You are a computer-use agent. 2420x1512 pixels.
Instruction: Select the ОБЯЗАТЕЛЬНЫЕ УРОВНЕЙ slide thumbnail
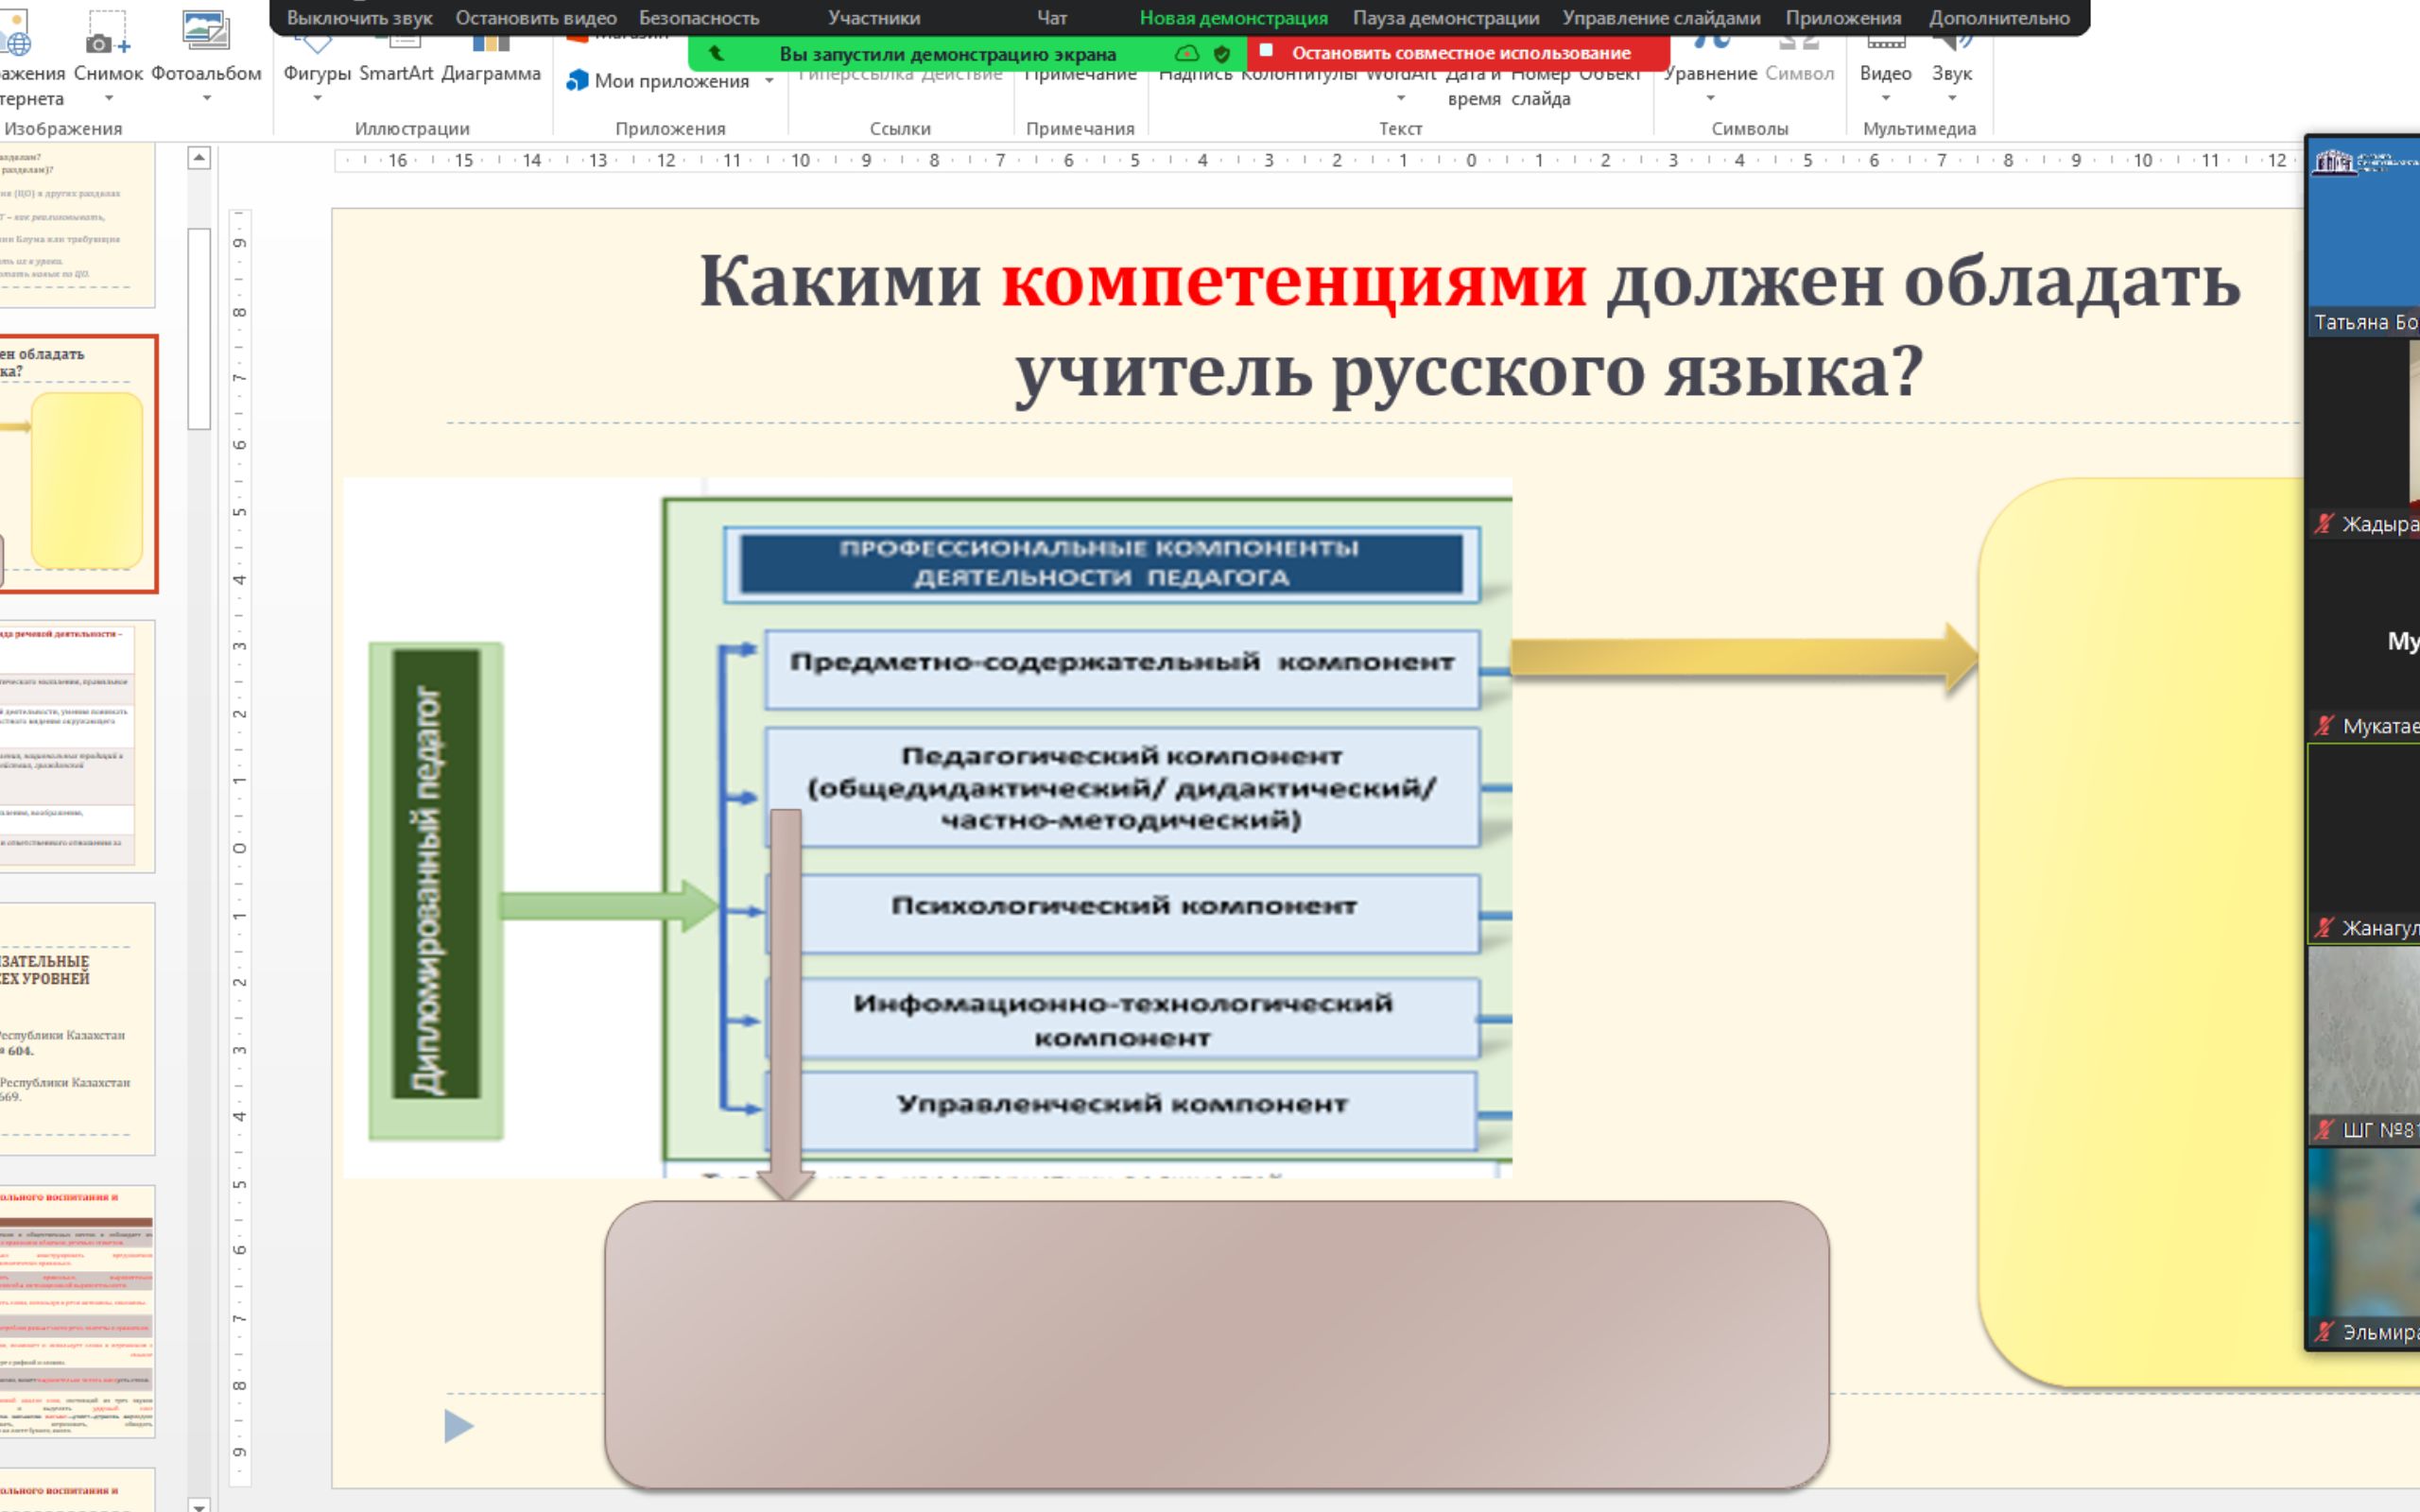(77, 1028)
